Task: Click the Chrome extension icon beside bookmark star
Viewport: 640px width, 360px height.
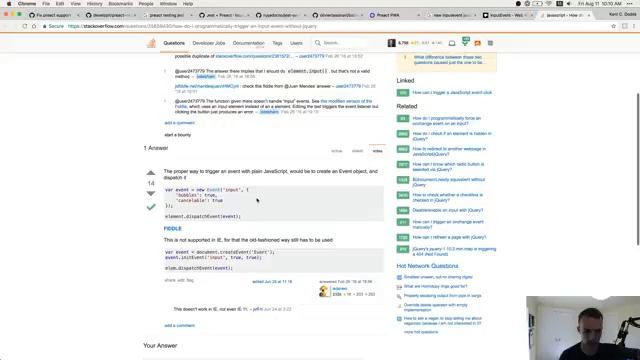Action: tap(624, 26)
